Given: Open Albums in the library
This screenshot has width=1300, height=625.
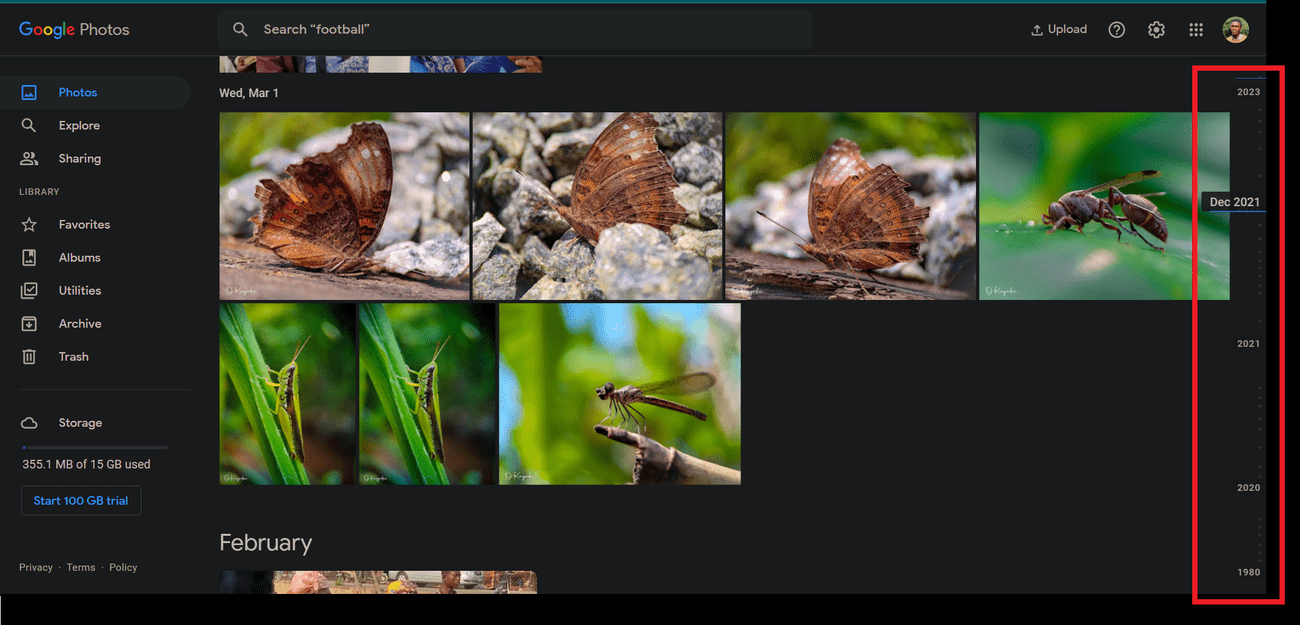Looking at the screenshot, I should [79, 258].
